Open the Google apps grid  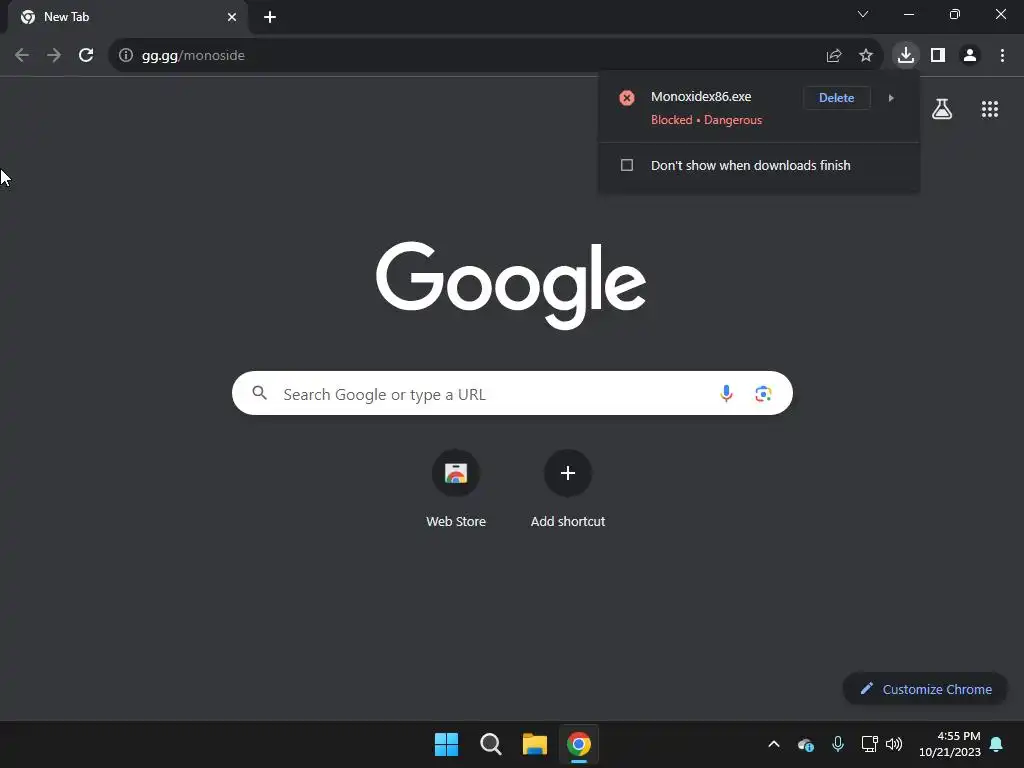pyautogui.click(x=990, y=109)
